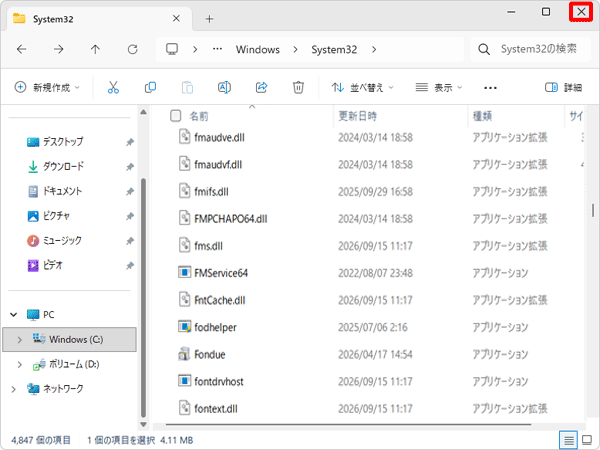Click the fontdrvhost application icon
The image size is (600, 450).
click(x=184, y=381)
